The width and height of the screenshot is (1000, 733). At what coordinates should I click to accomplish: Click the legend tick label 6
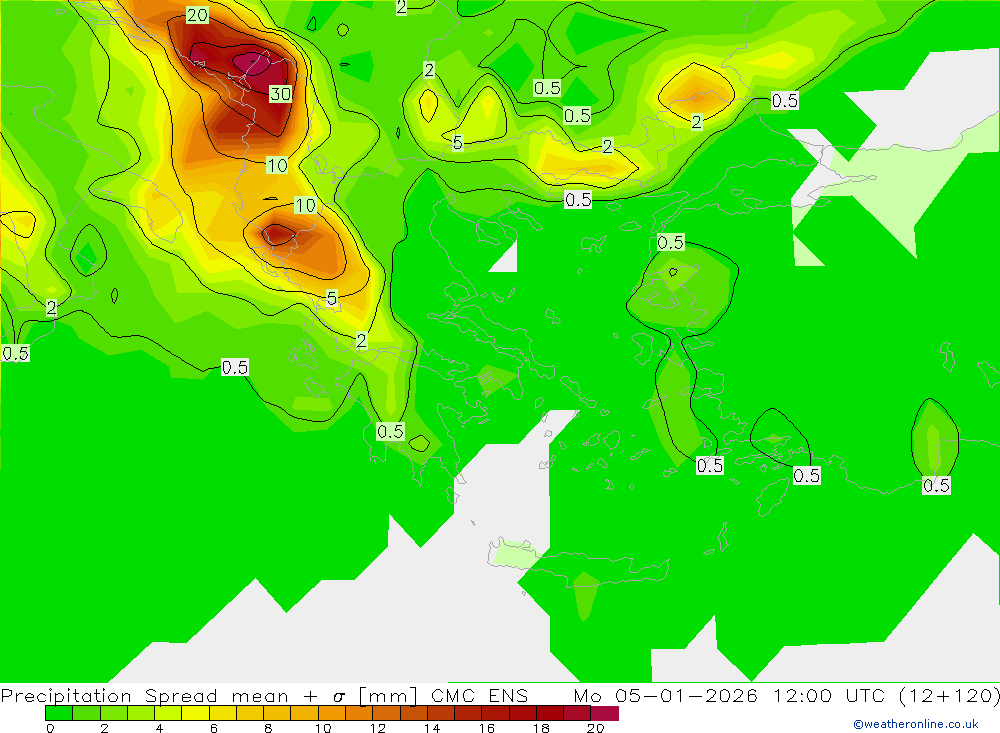pos(214,728)
